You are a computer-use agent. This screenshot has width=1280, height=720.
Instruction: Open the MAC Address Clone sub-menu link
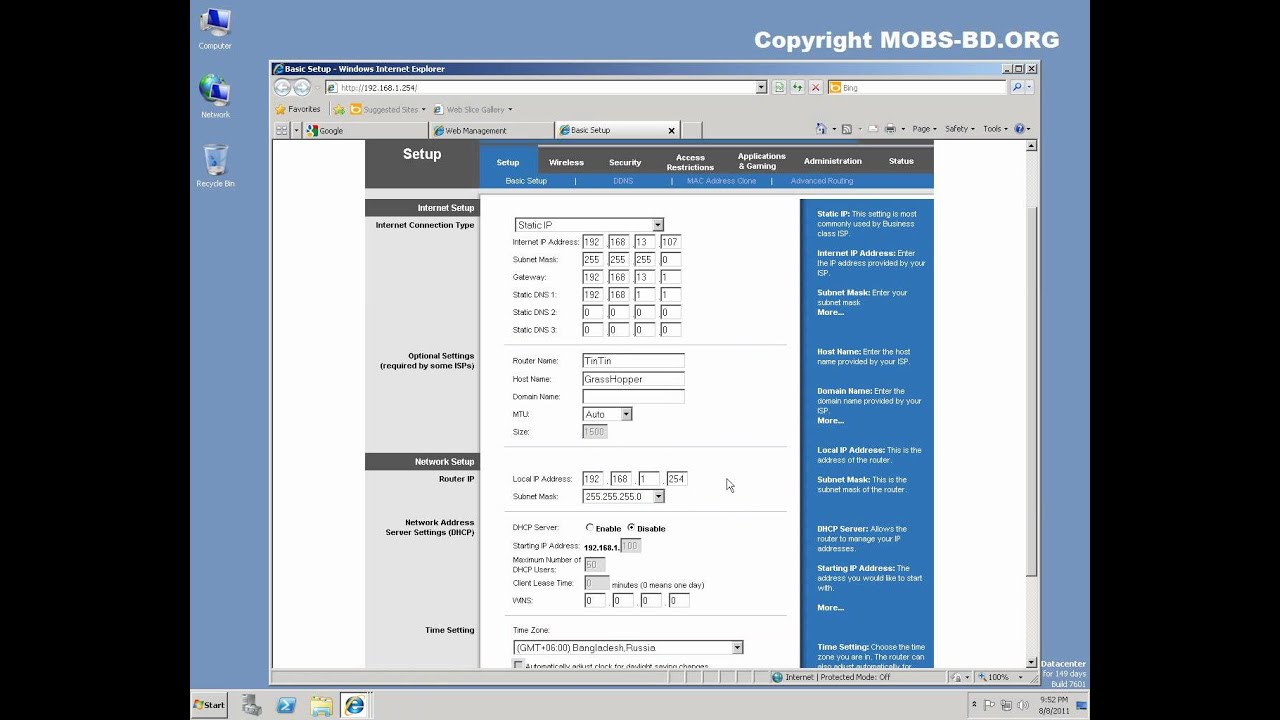721,181
